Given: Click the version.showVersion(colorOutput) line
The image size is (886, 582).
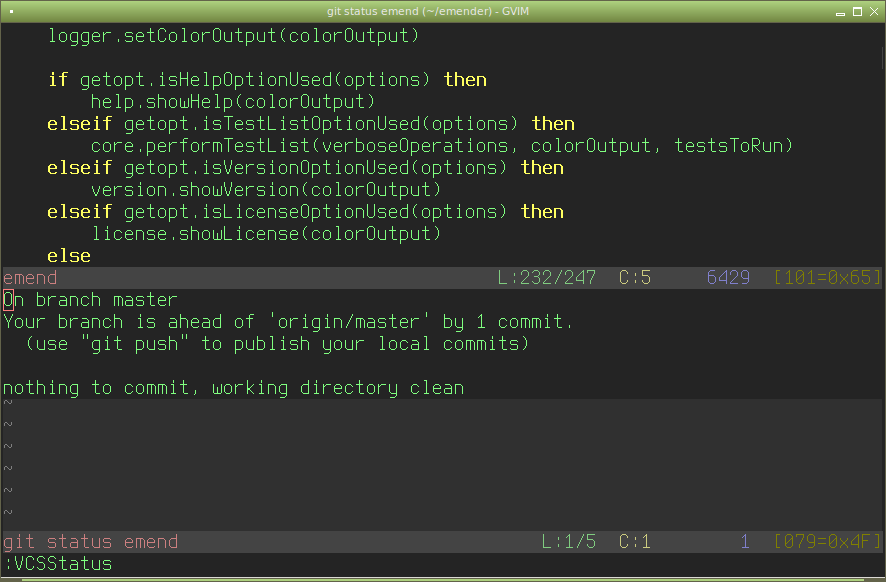Looking at the screenshot, I should tap(266, 190).
